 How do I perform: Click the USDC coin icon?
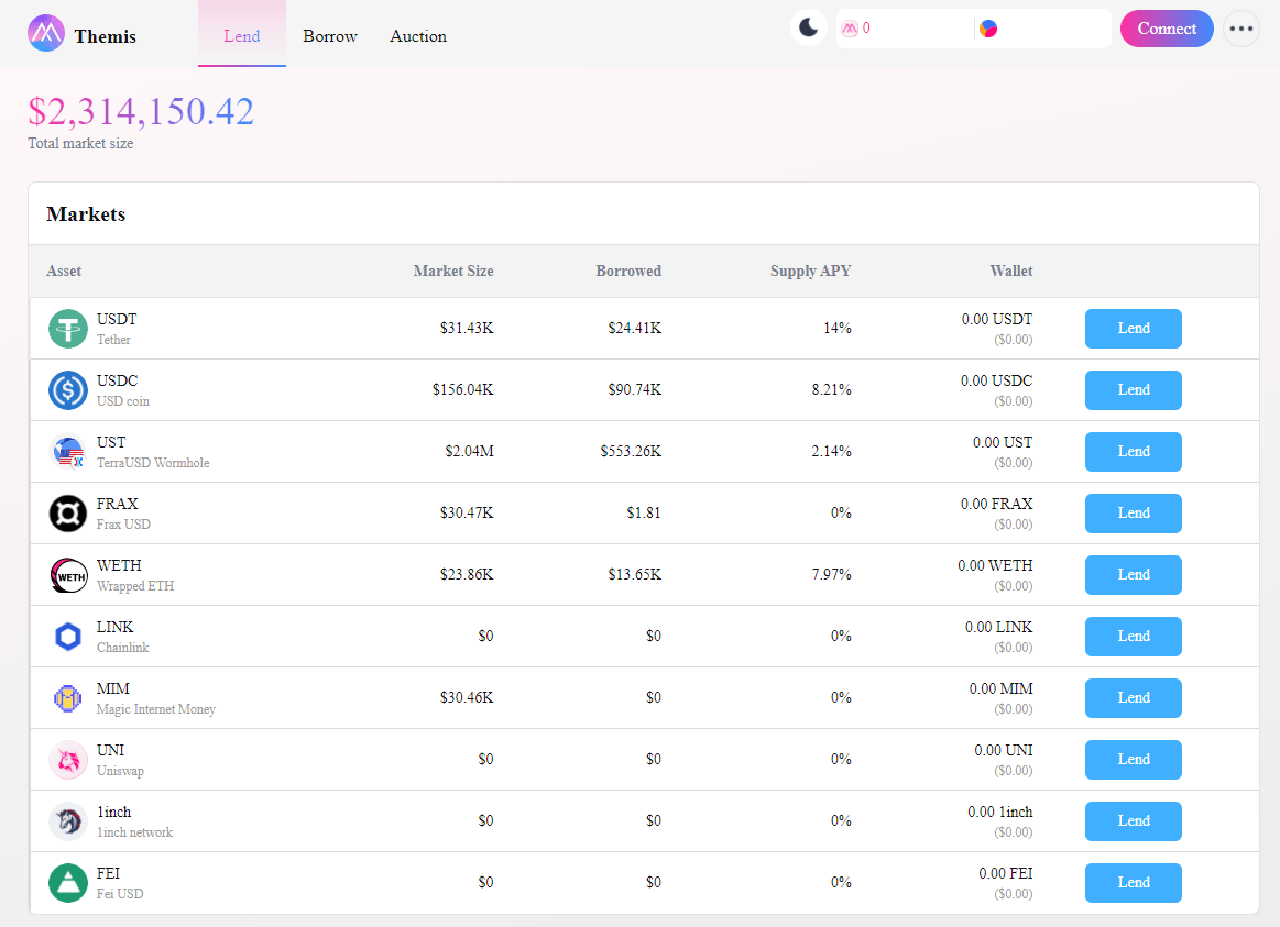tap(68, 390)
